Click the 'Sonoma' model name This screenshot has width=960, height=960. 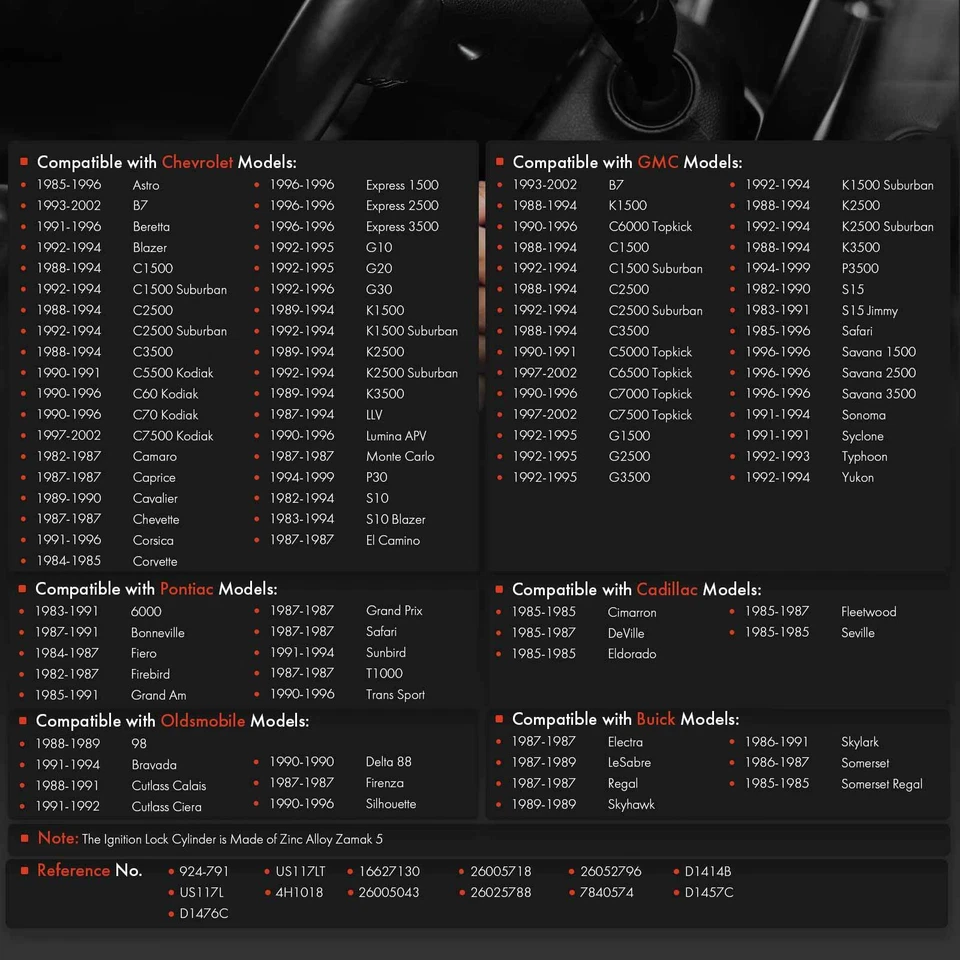click(863, 415)
